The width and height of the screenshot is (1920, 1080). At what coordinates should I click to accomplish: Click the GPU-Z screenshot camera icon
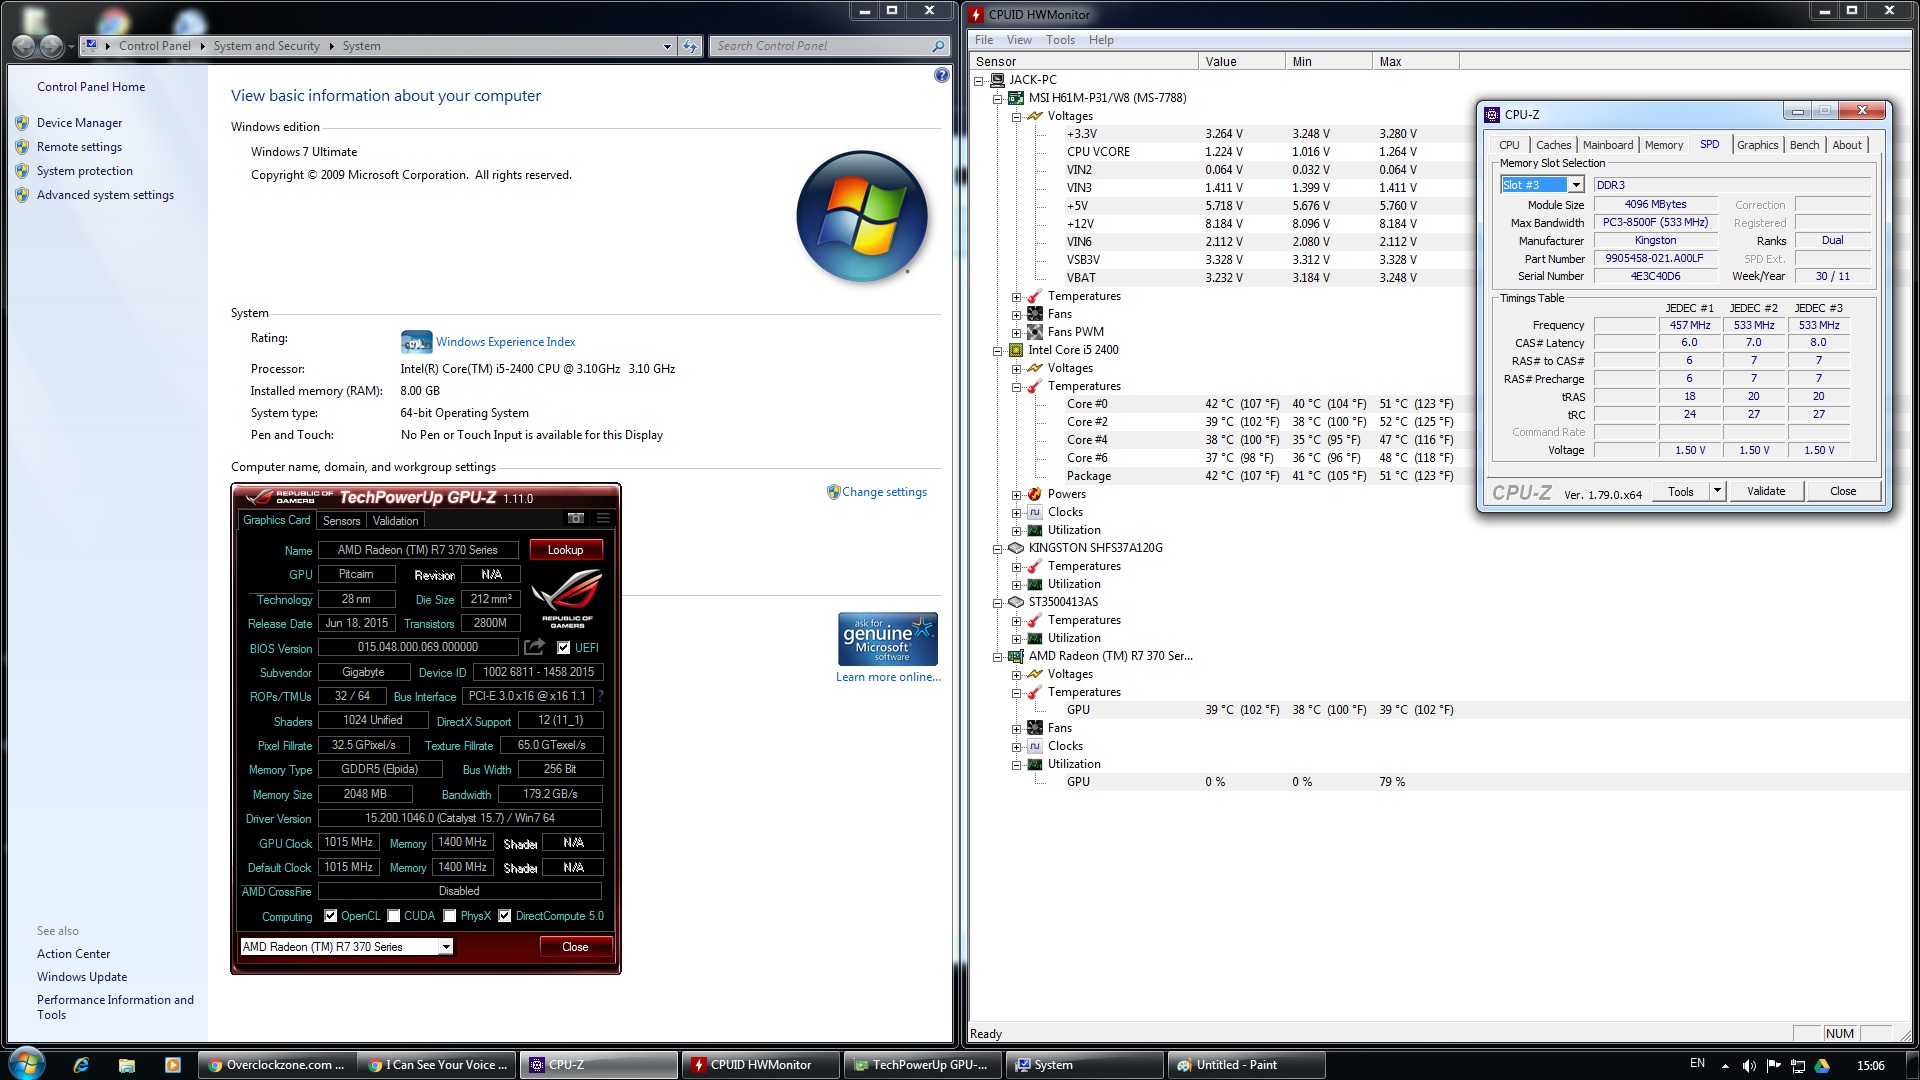tap(576, 518)
